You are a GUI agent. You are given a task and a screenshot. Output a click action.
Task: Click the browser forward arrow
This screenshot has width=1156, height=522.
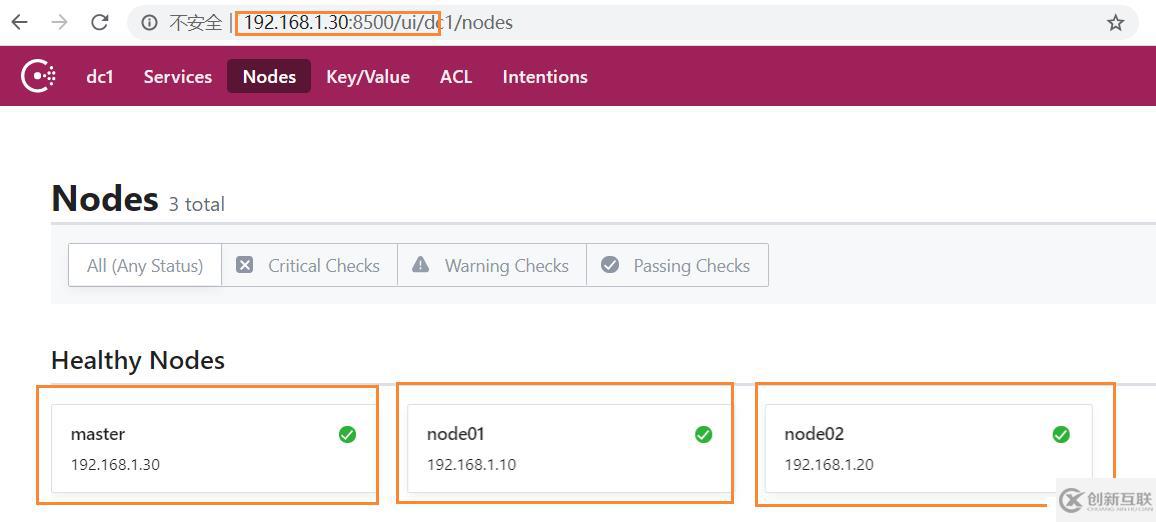tap(60, 22)
